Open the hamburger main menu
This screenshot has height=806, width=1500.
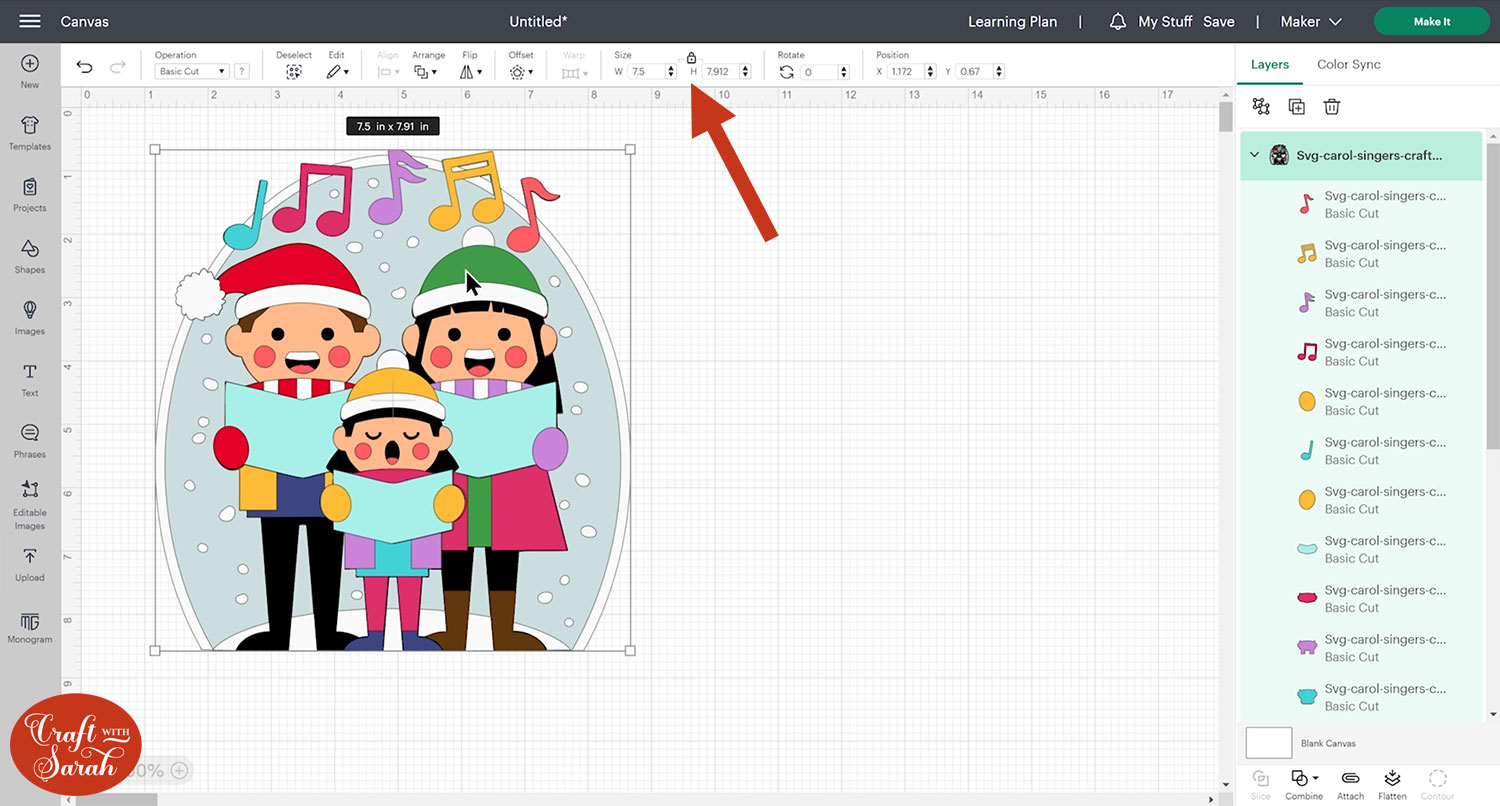click(x=30, y=21)
